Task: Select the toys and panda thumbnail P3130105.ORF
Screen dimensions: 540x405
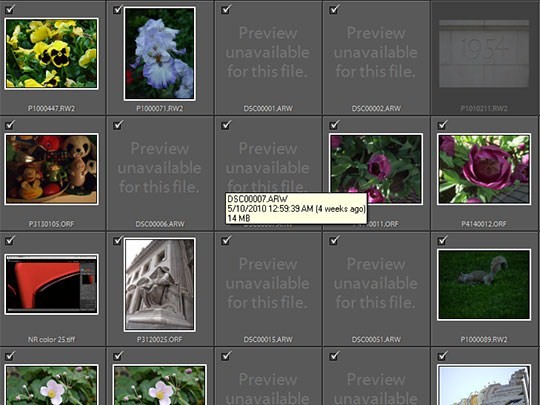Action: click(x=51, y=169)
